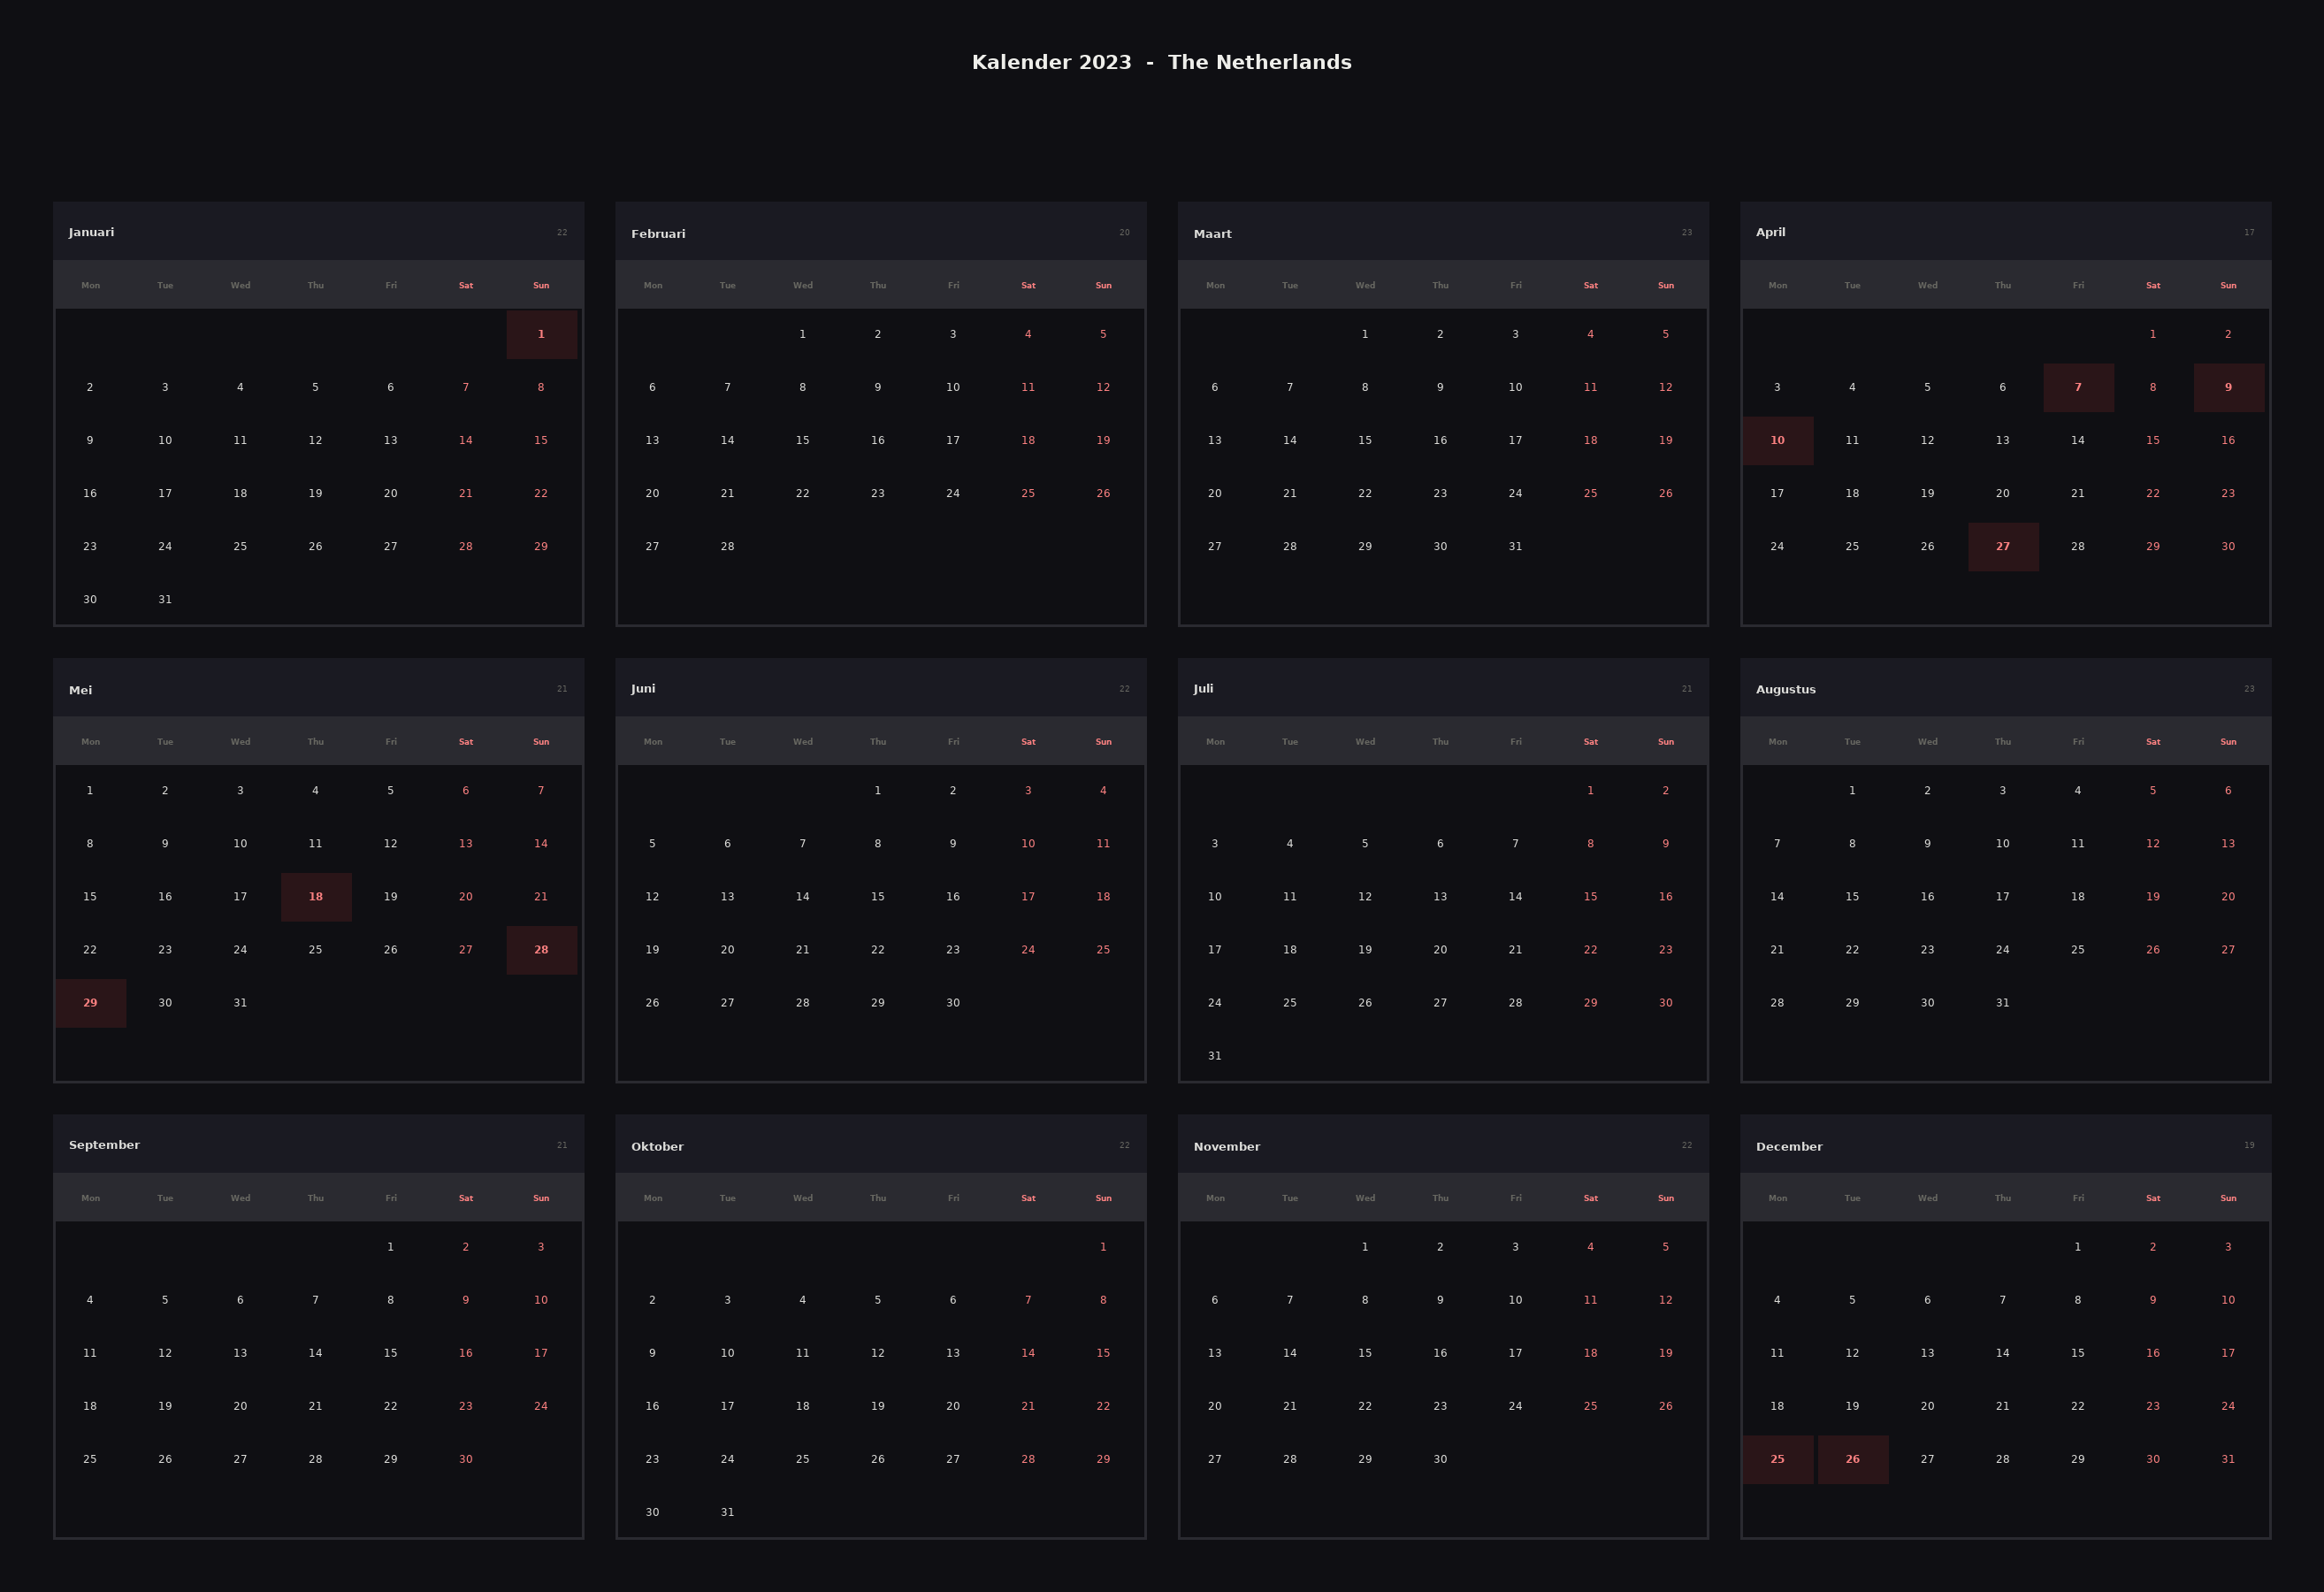The image size is (2324, 1592).
Task: Select February 28
Action: point(727,546)
